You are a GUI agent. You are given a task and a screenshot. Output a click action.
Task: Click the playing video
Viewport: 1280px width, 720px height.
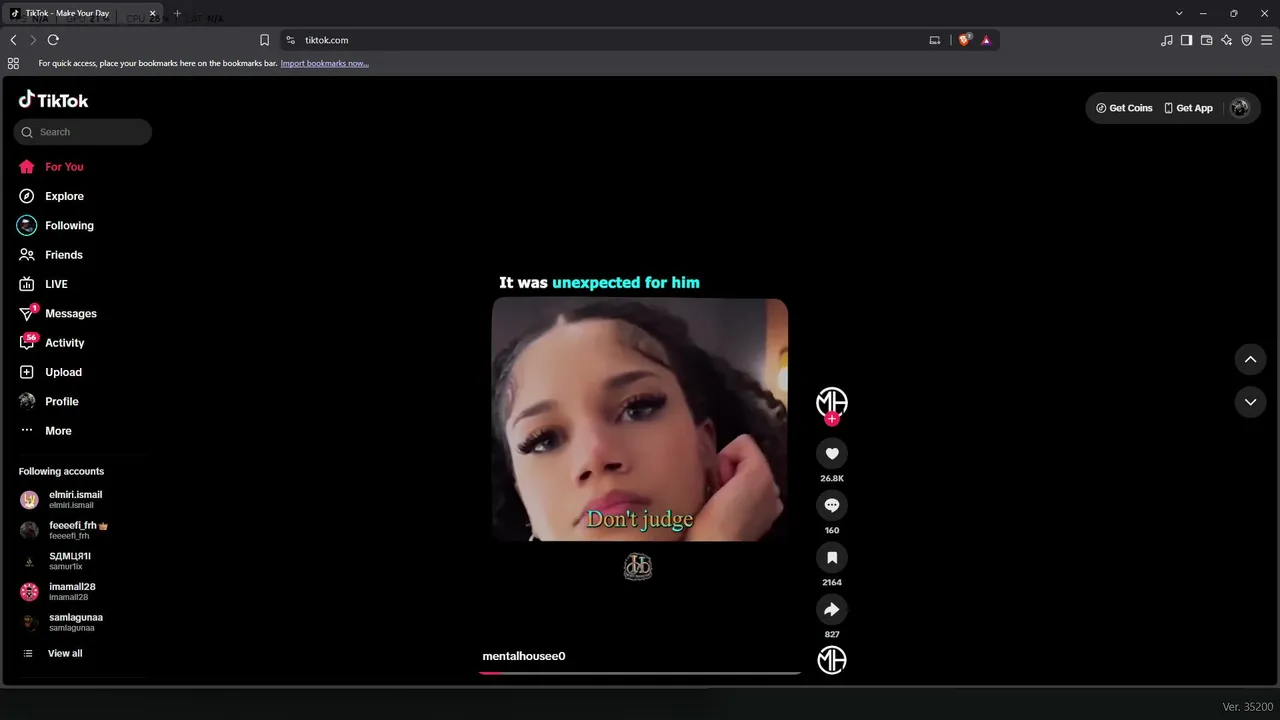(x=640, y=420)
